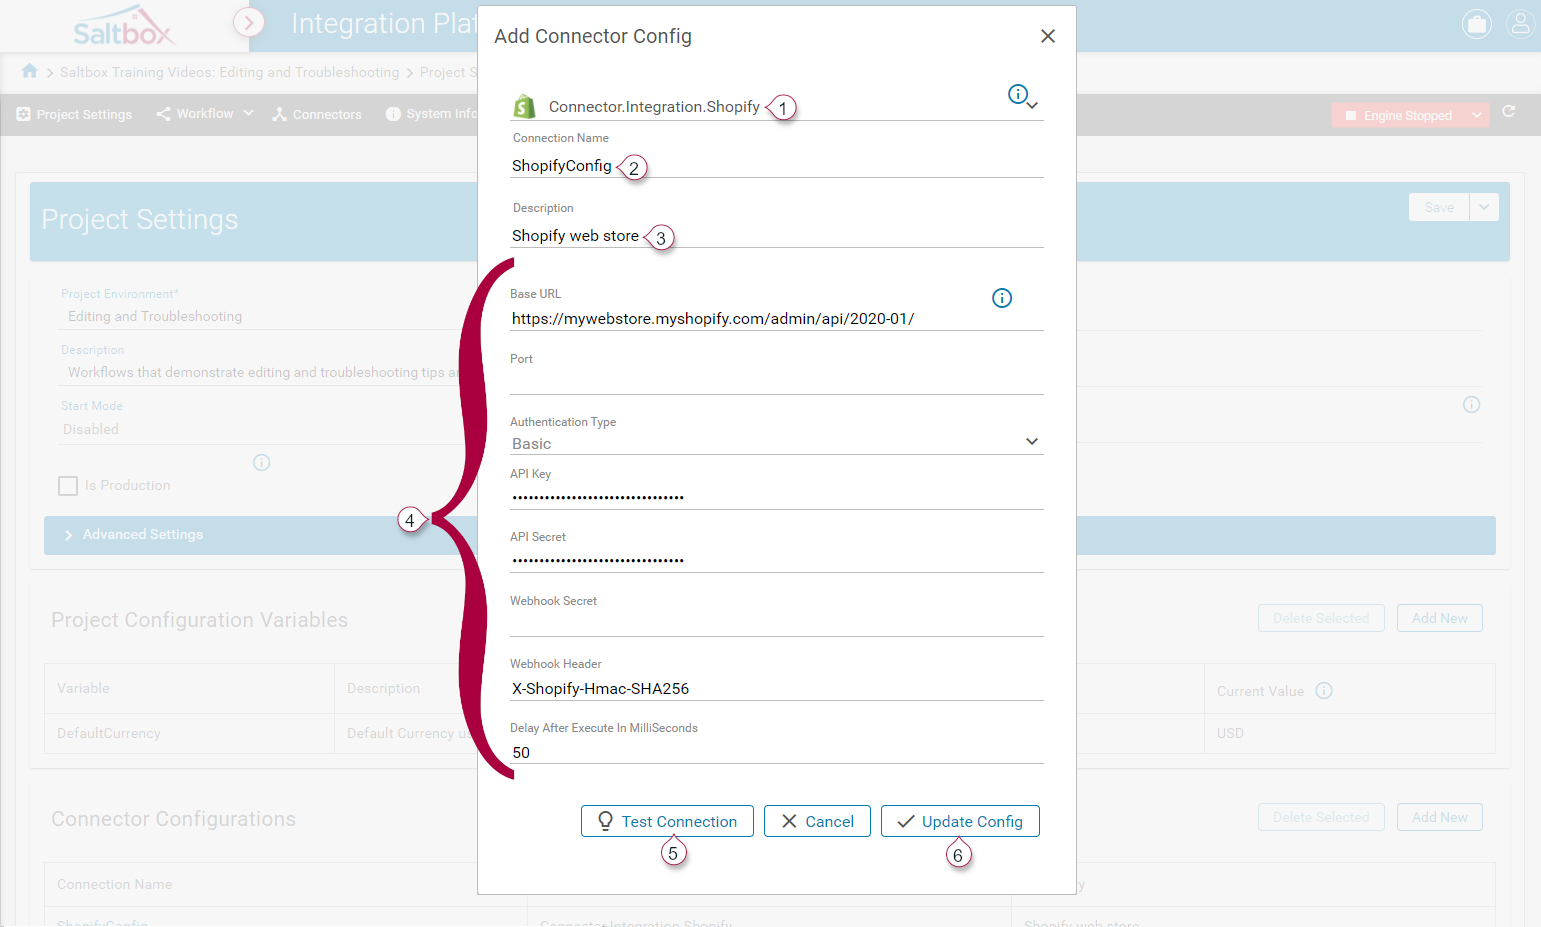Click Delete Selected for Configuration Variables
Image resolution: width=1541 pixels, height=927 pixels.
[1321, 618]
